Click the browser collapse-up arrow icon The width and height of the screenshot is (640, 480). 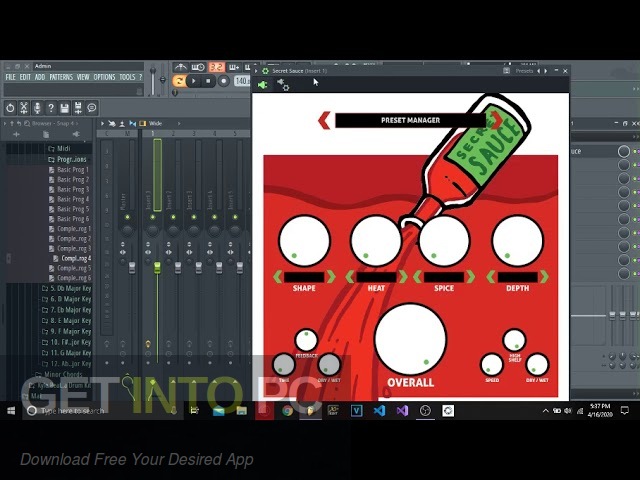coord(12,123)
